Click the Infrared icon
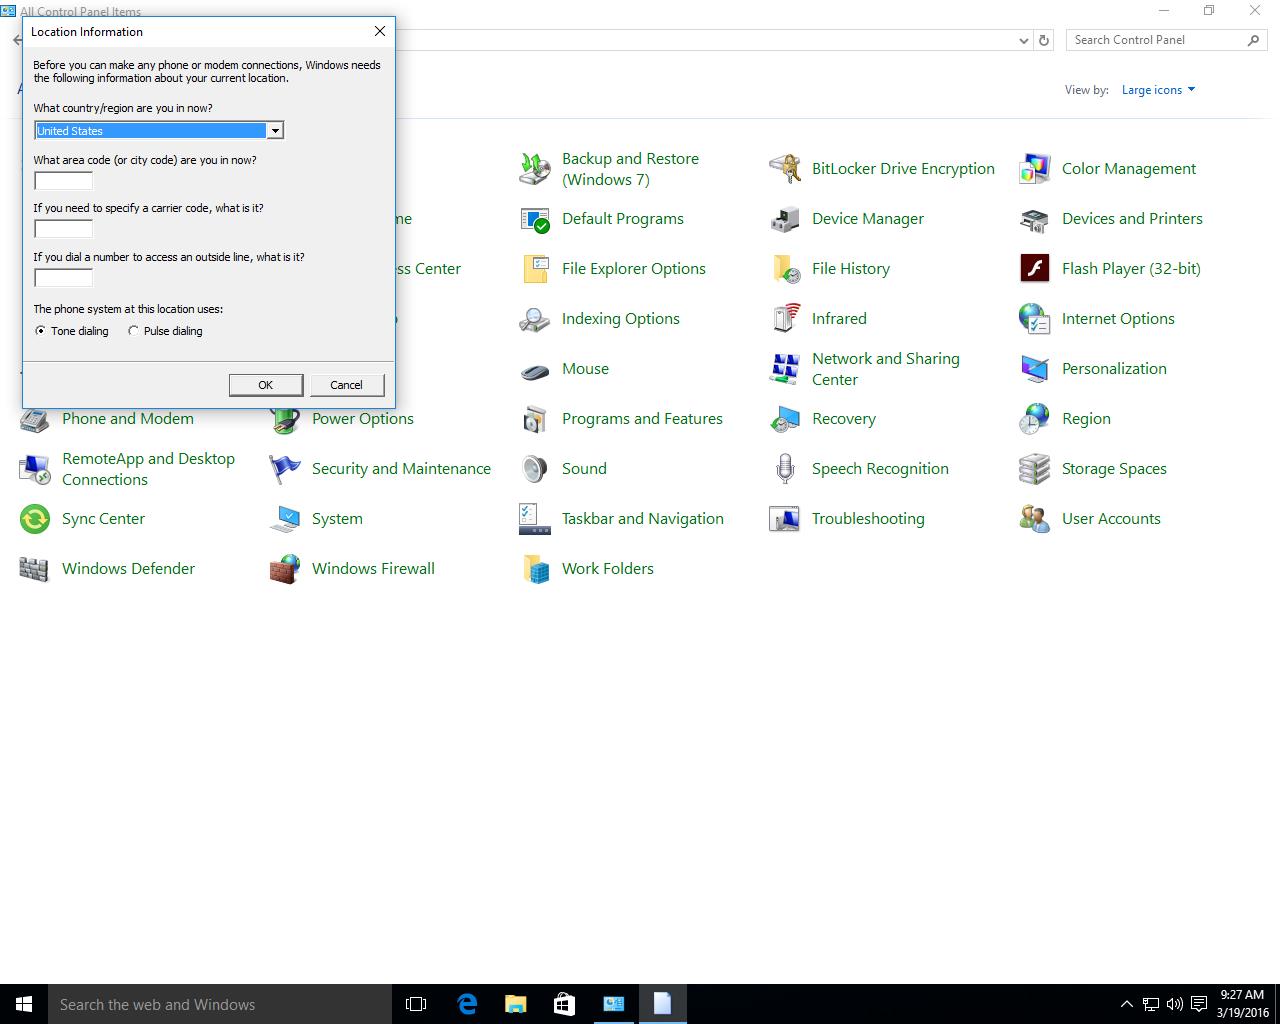The width and height of the screenshot is (1280, 1024). pos(785,319)
